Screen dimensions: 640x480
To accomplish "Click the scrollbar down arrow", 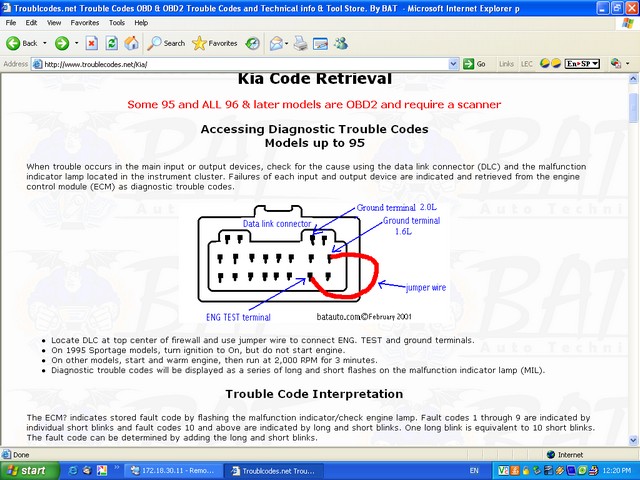I will [633, 440].
